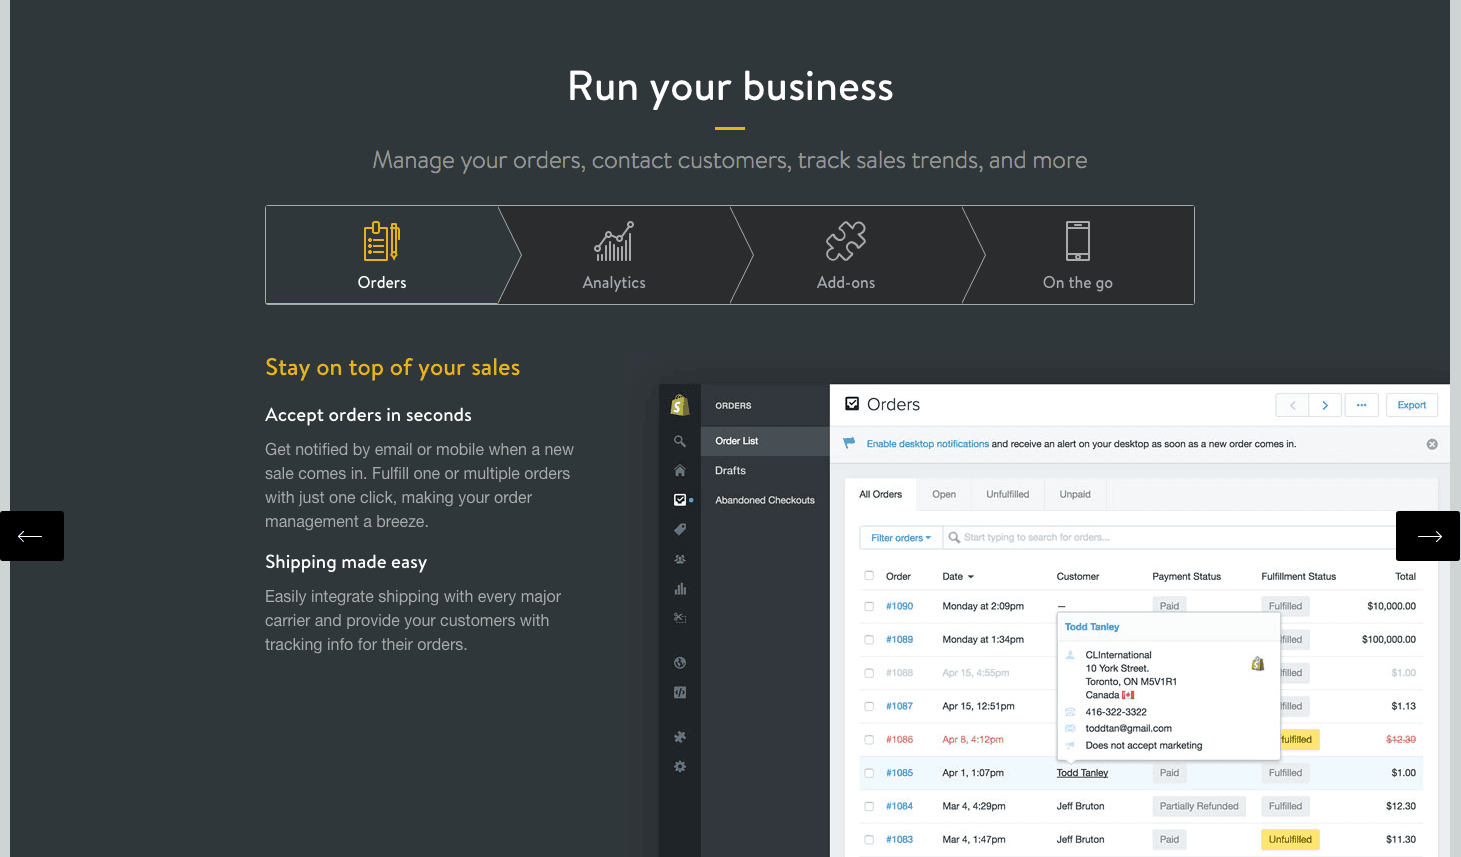Image resolution: width=1461 pixels, height=857 pixels.
Task: Go to Home using the sidebar house icon
Action: pyautogui.click(x=680, y=470)
